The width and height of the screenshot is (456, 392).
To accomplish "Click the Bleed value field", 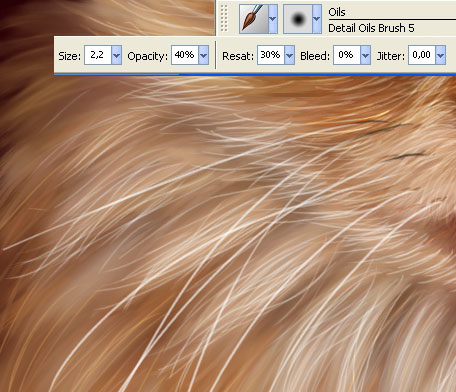I will pos(347,55).
